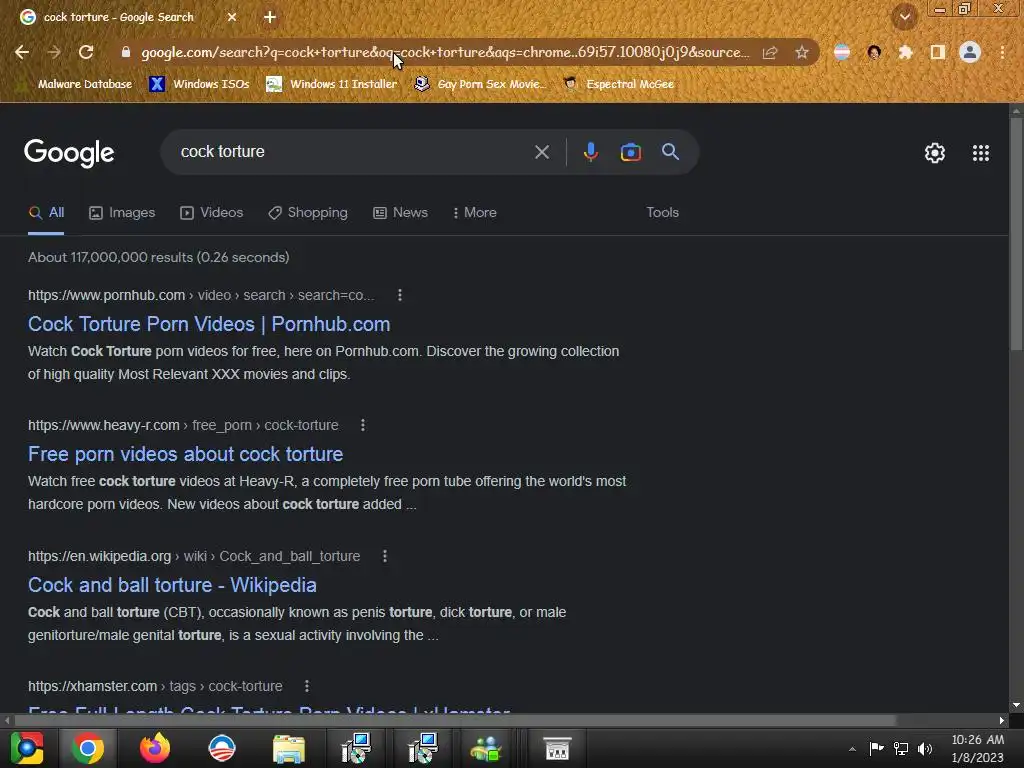Click the scroll-down arrow on the vertical scrollbar
1024x768 pixels.
[1016, 705]
